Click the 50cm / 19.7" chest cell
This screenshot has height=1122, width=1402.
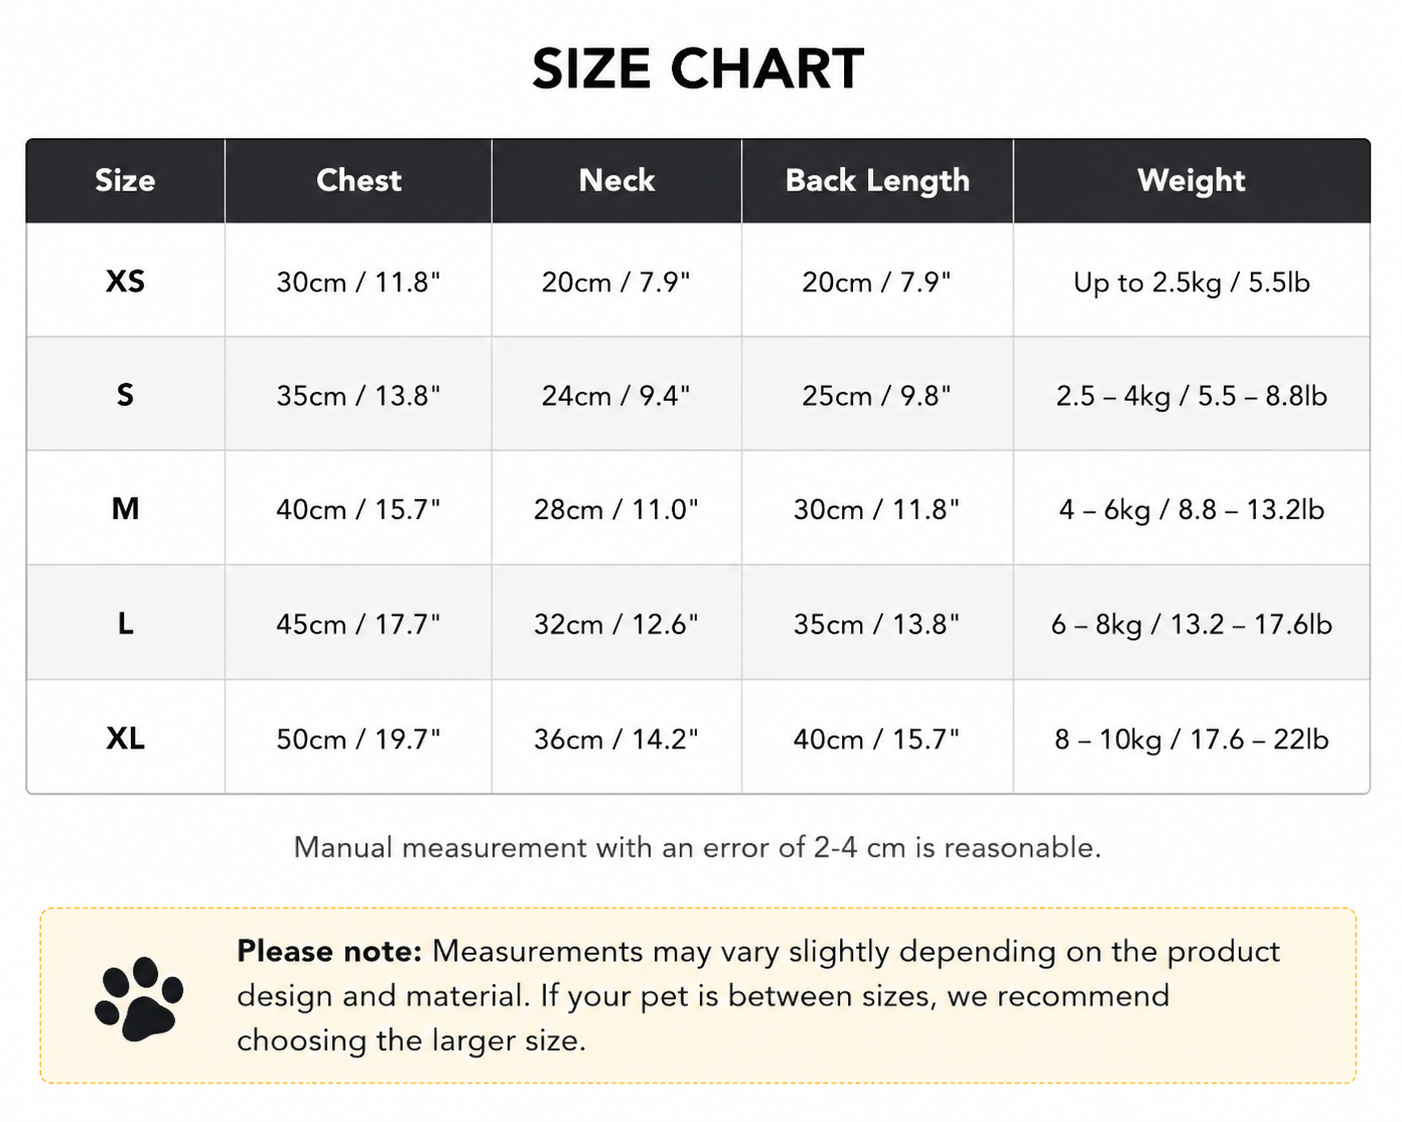tap(358, 740)
